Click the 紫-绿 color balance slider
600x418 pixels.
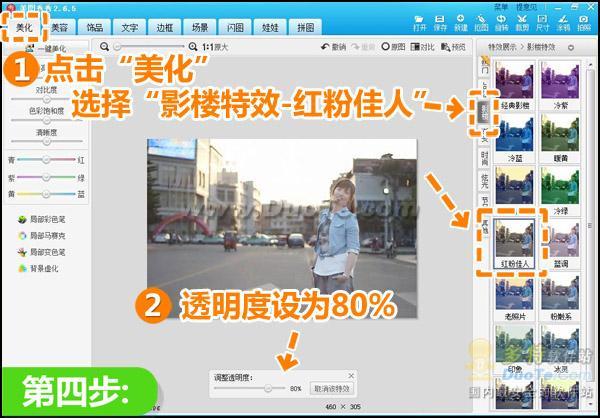pos(46,177)
